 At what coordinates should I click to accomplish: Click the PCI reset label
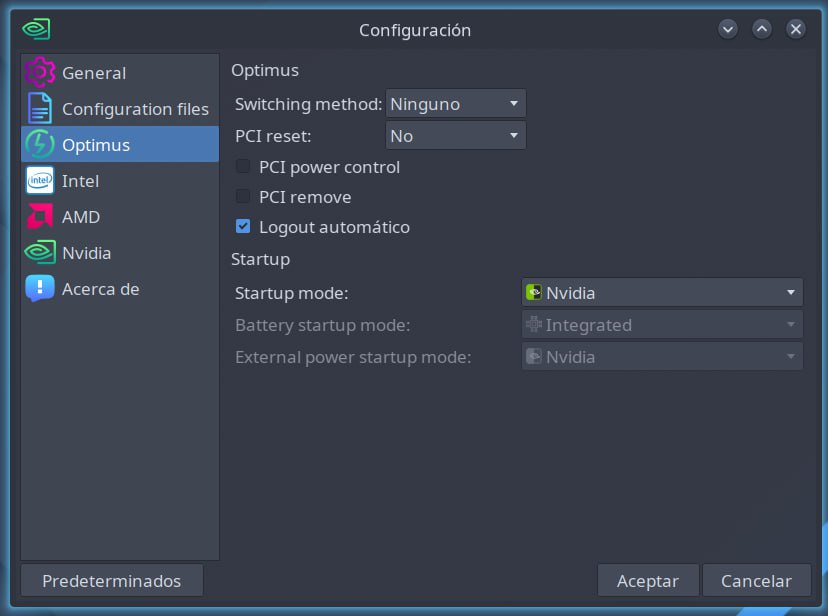pos(273,136)
